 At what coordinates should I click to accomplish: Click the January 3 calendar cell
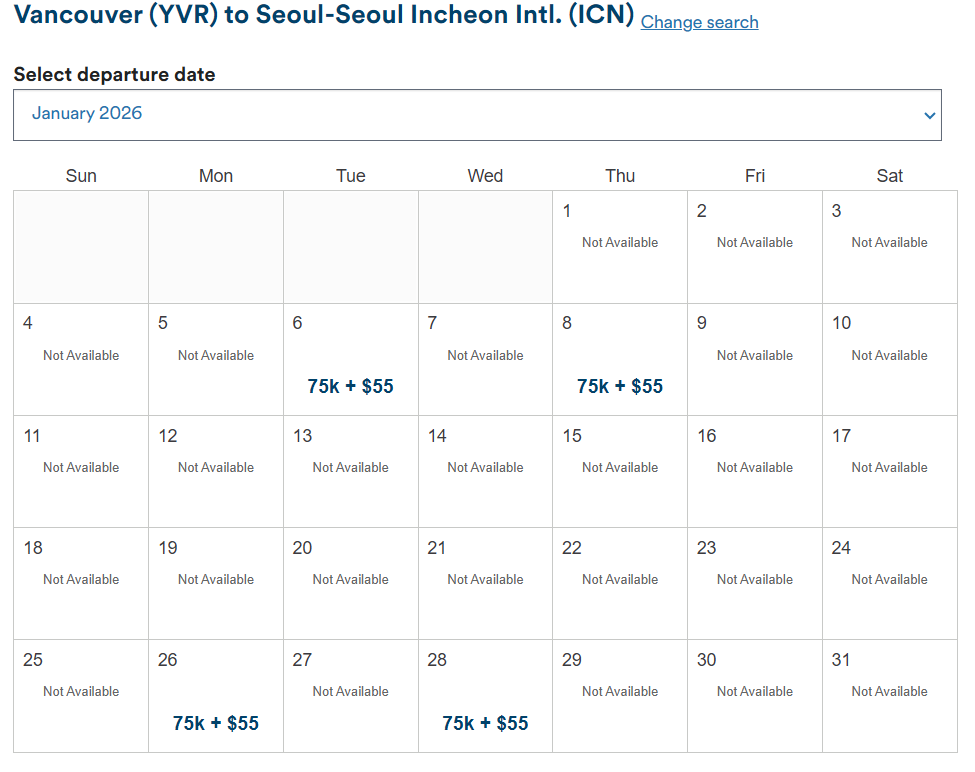tap(890, 247)
